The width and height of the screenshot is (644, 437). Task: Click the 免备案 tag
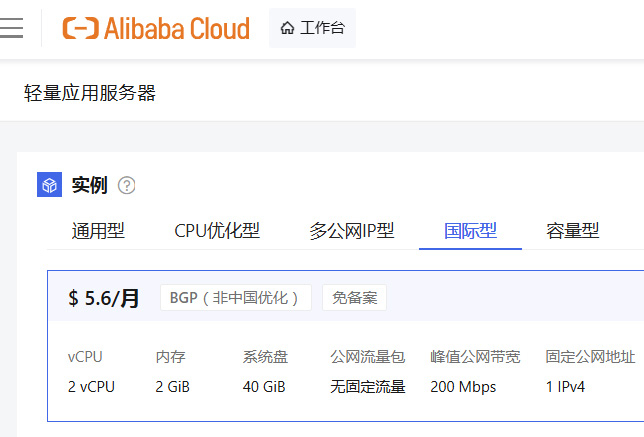point(354,297)
